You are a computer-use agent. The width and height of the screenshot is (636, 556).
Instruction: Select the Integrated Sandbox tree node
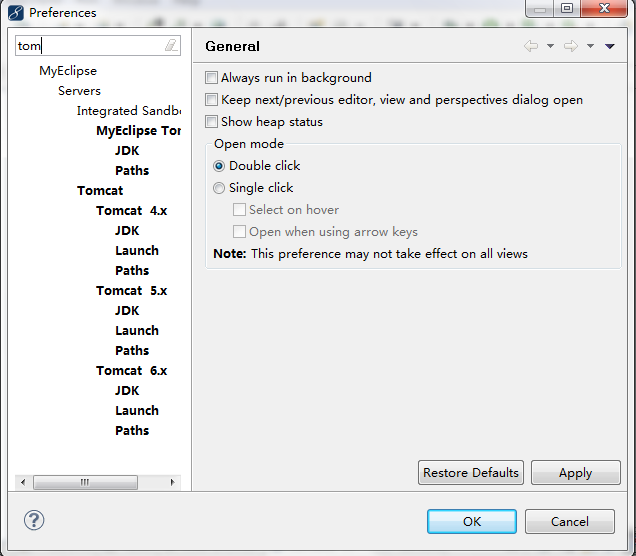click(x=129, y=111)
